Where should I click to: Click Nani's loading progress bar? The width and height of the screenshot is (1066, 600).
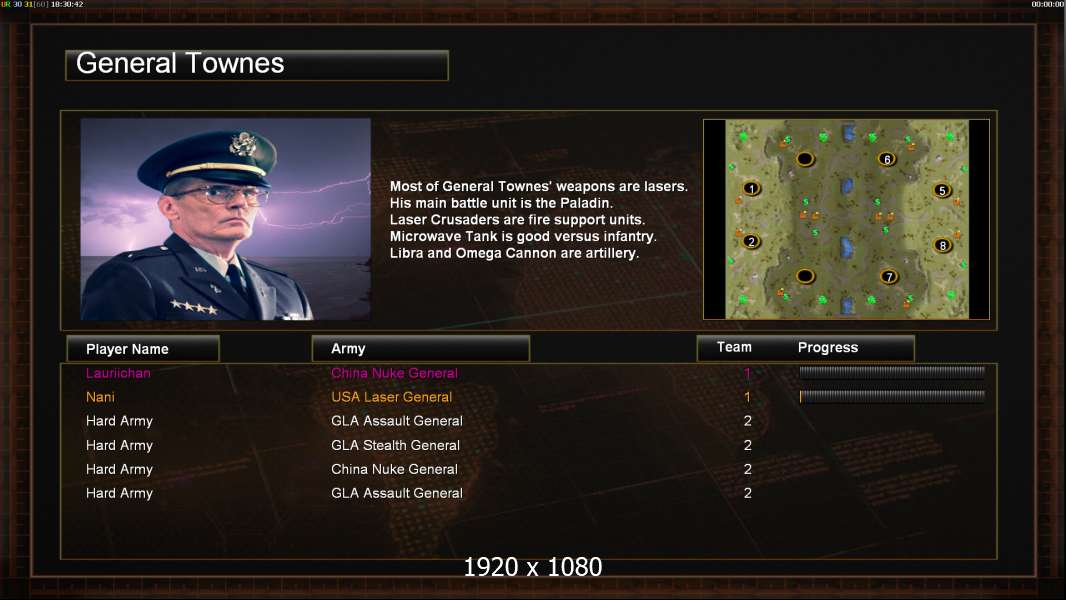point(892,396)
